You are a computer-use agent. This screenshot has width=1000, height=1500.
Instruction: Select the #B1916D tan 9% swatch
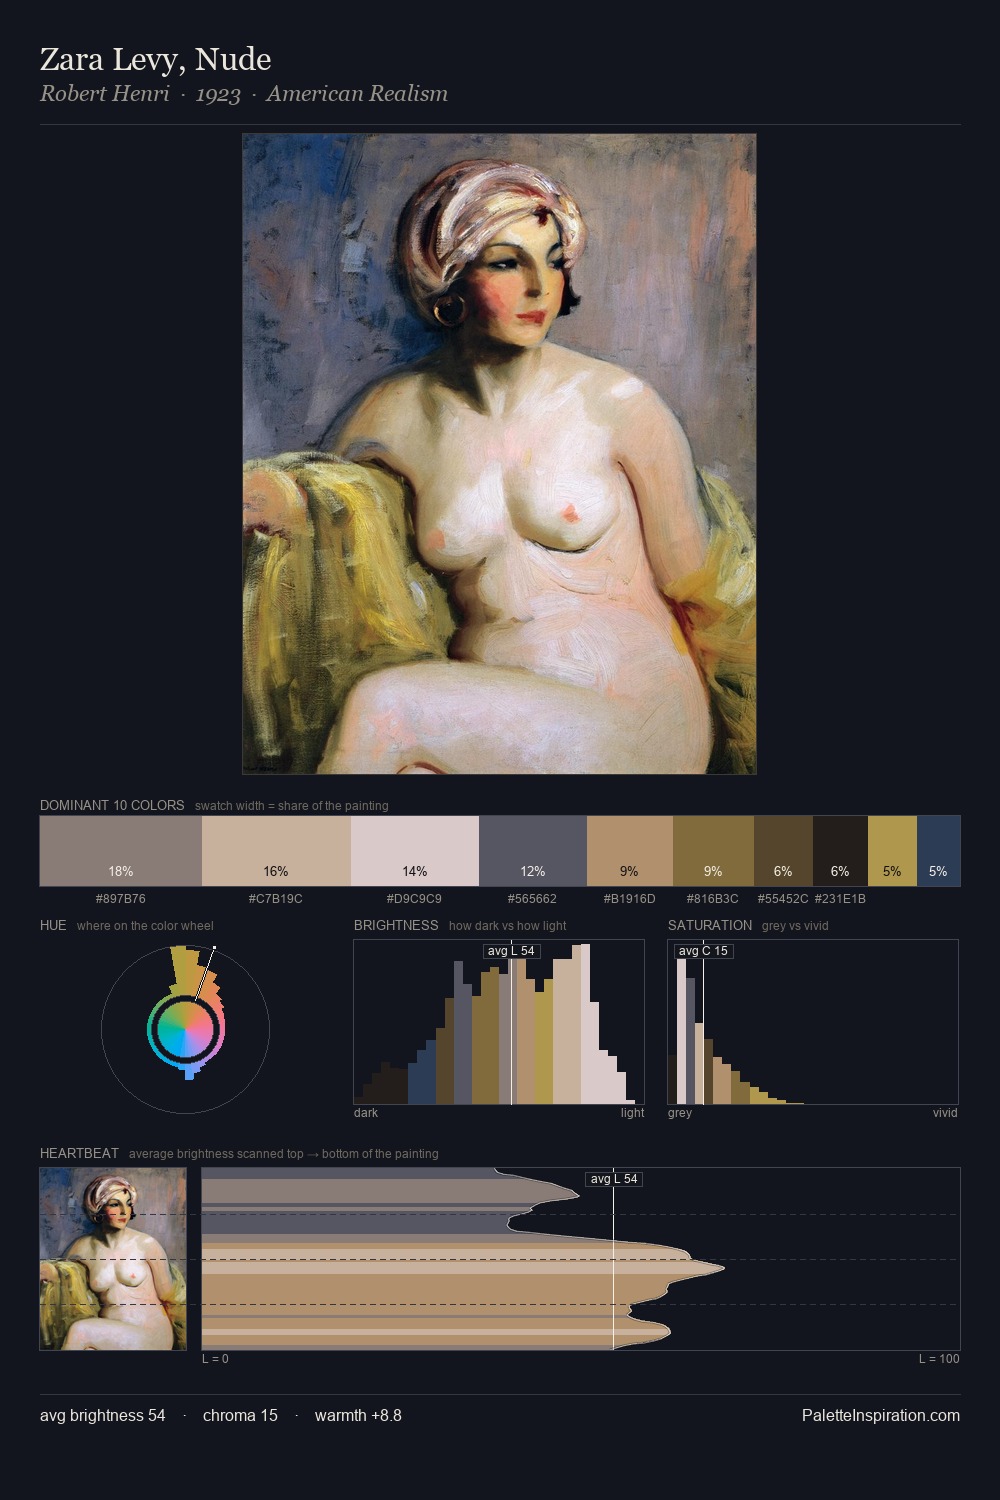coord(630,851)
